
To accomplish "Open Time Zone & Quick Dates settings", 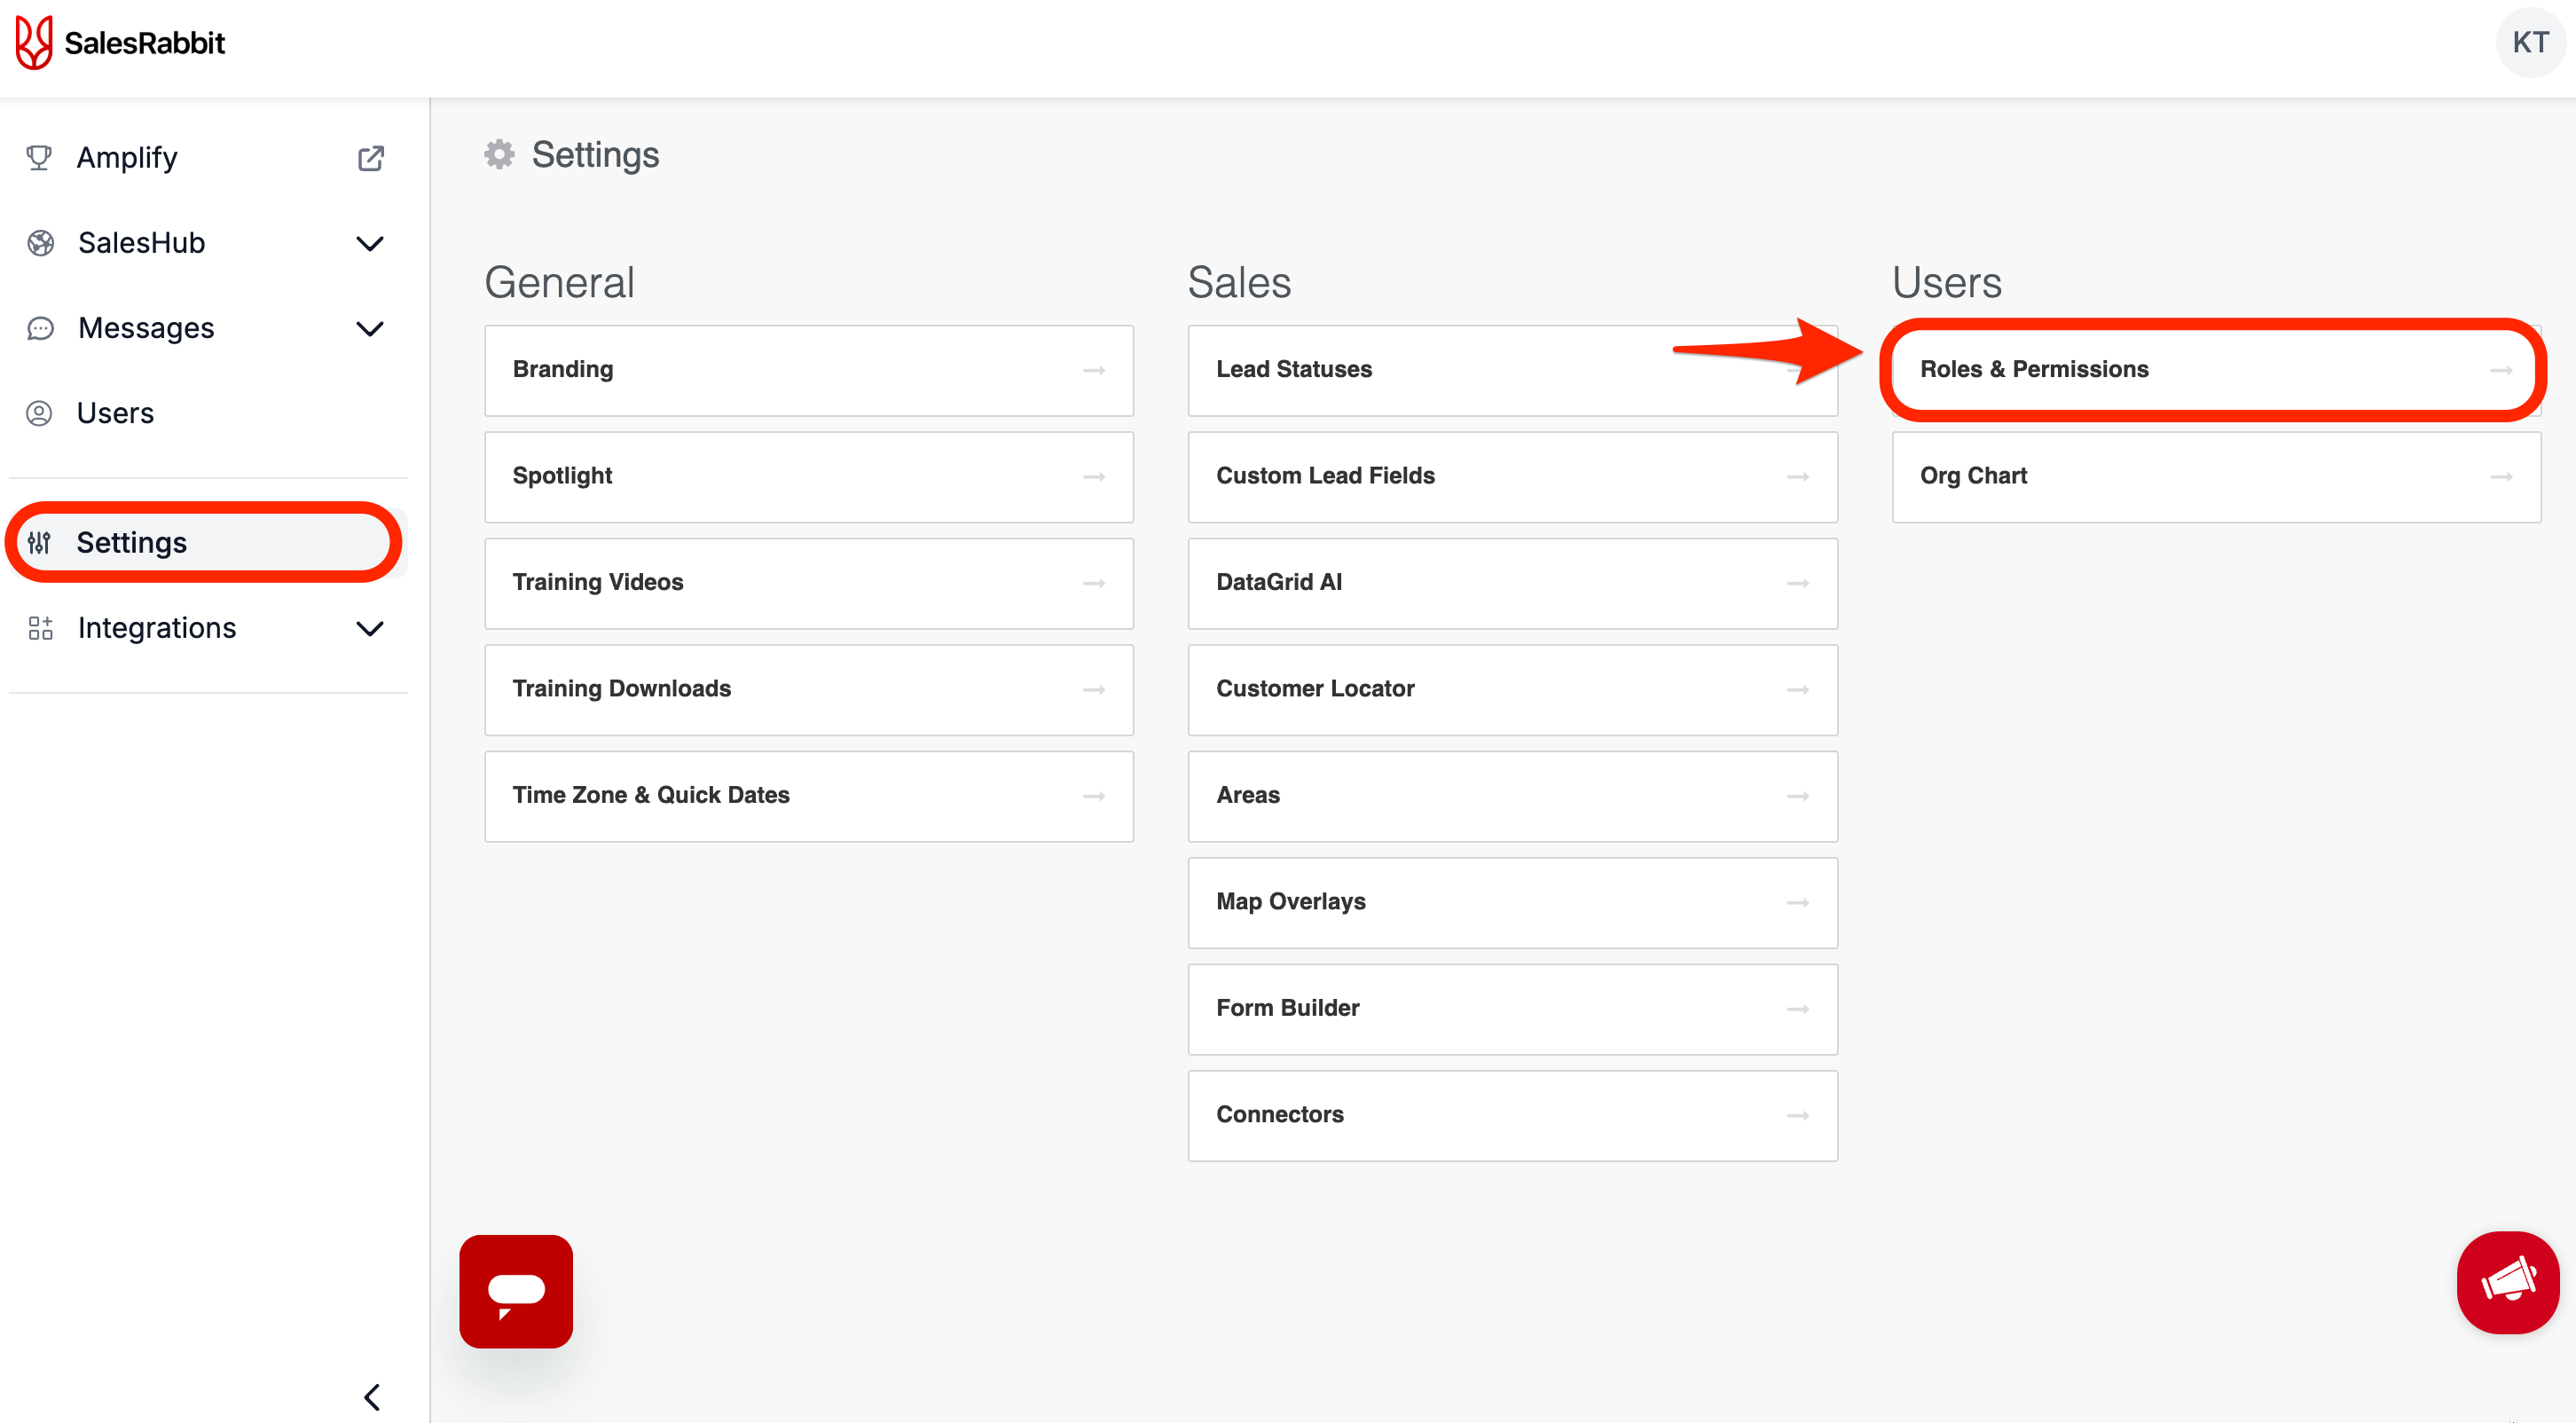I will click(809, 796).
